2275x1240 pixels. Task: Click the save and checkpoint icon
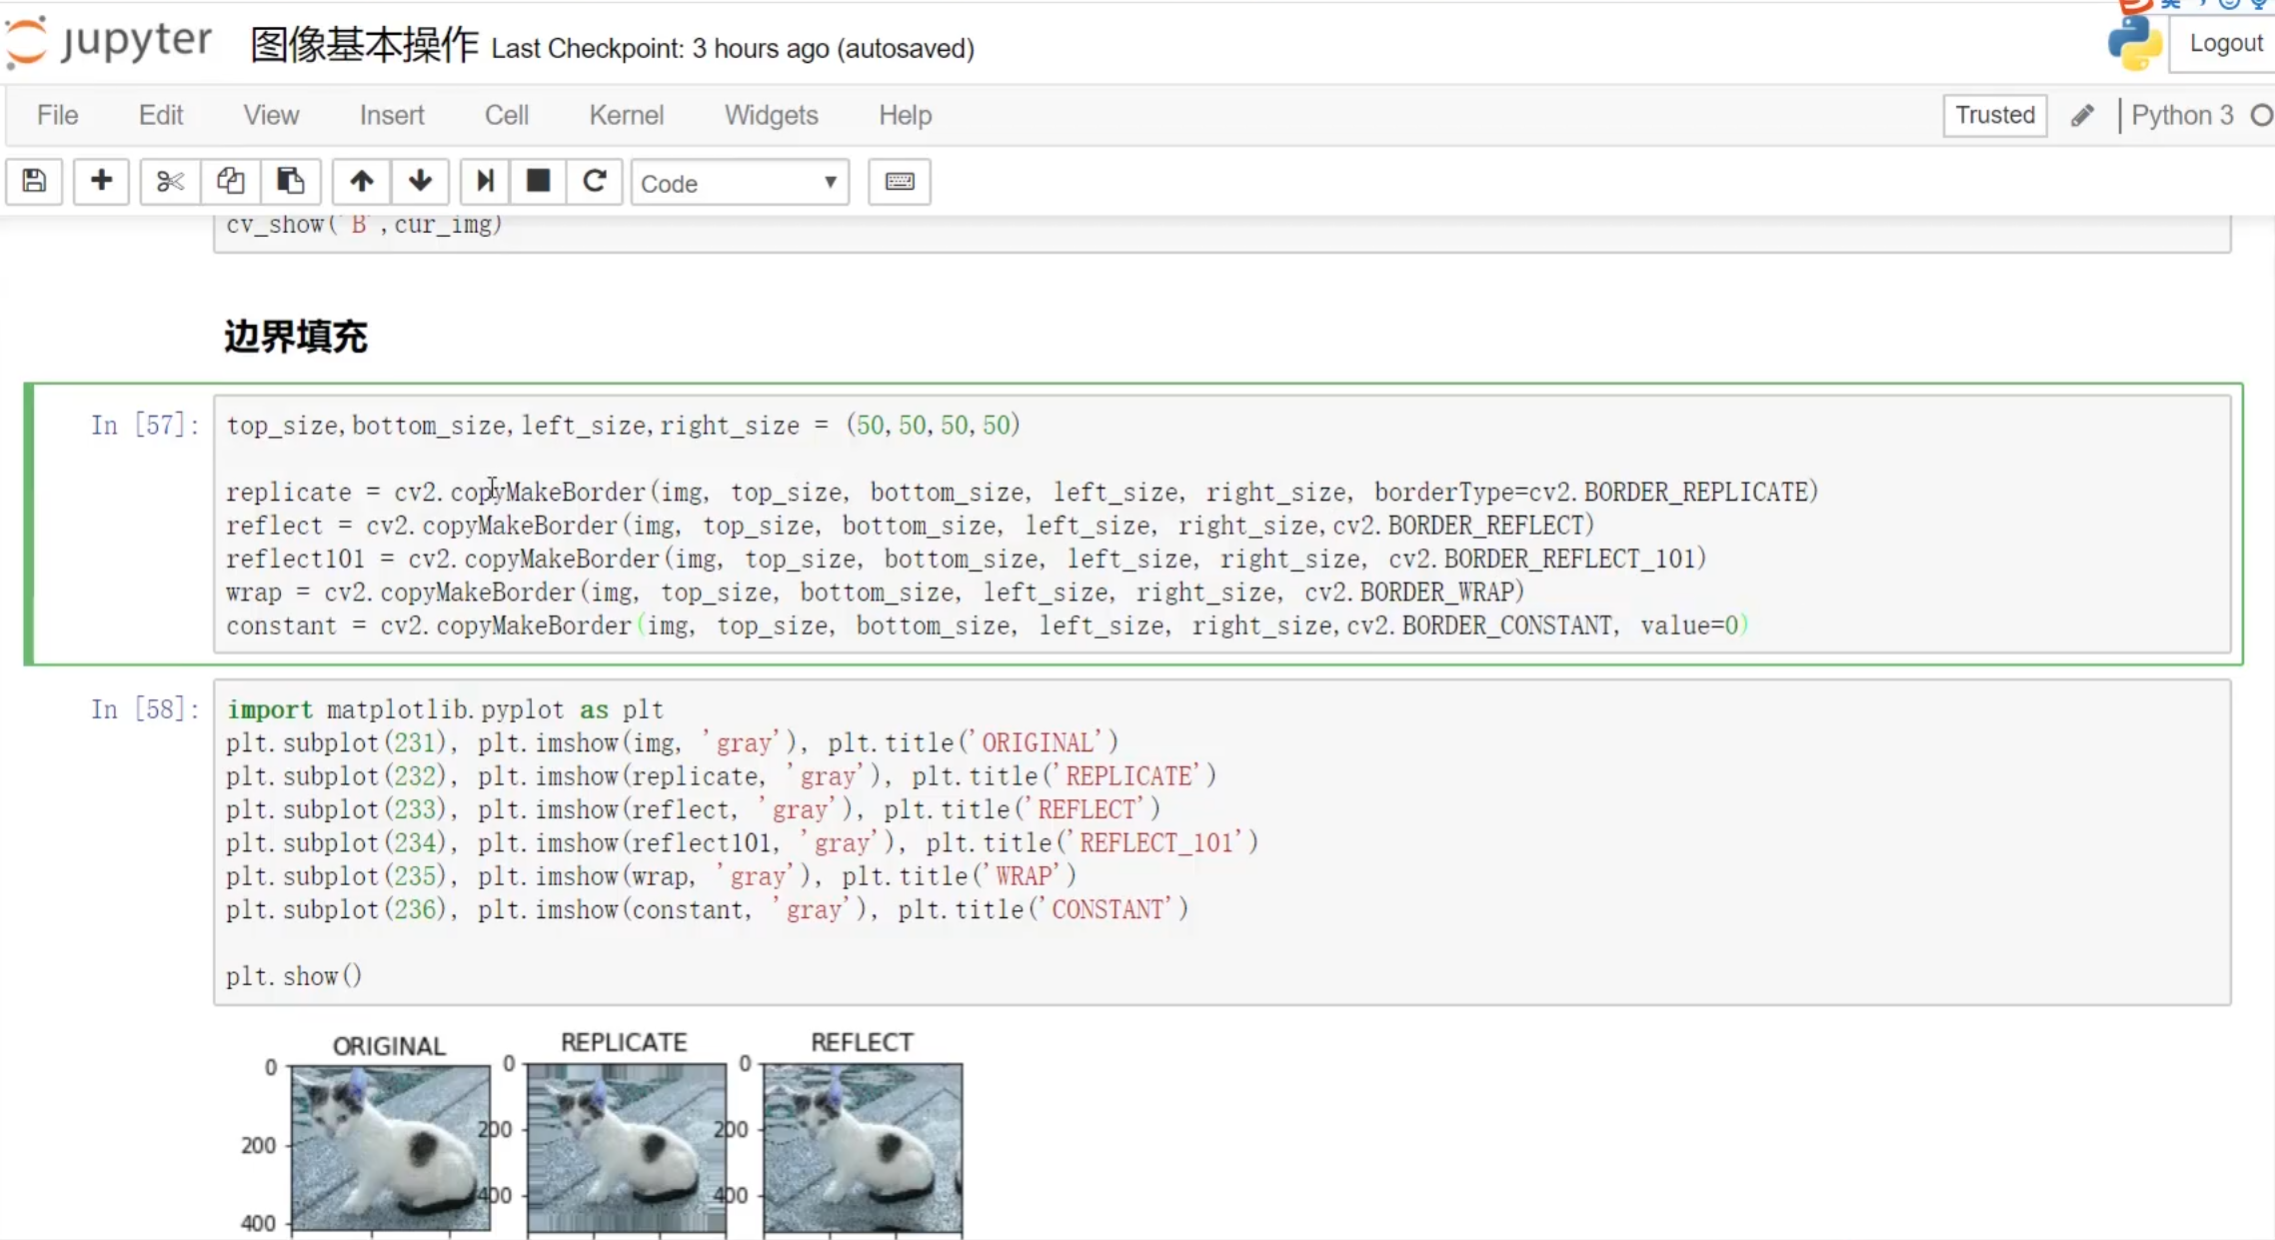(x=34, y=181)
